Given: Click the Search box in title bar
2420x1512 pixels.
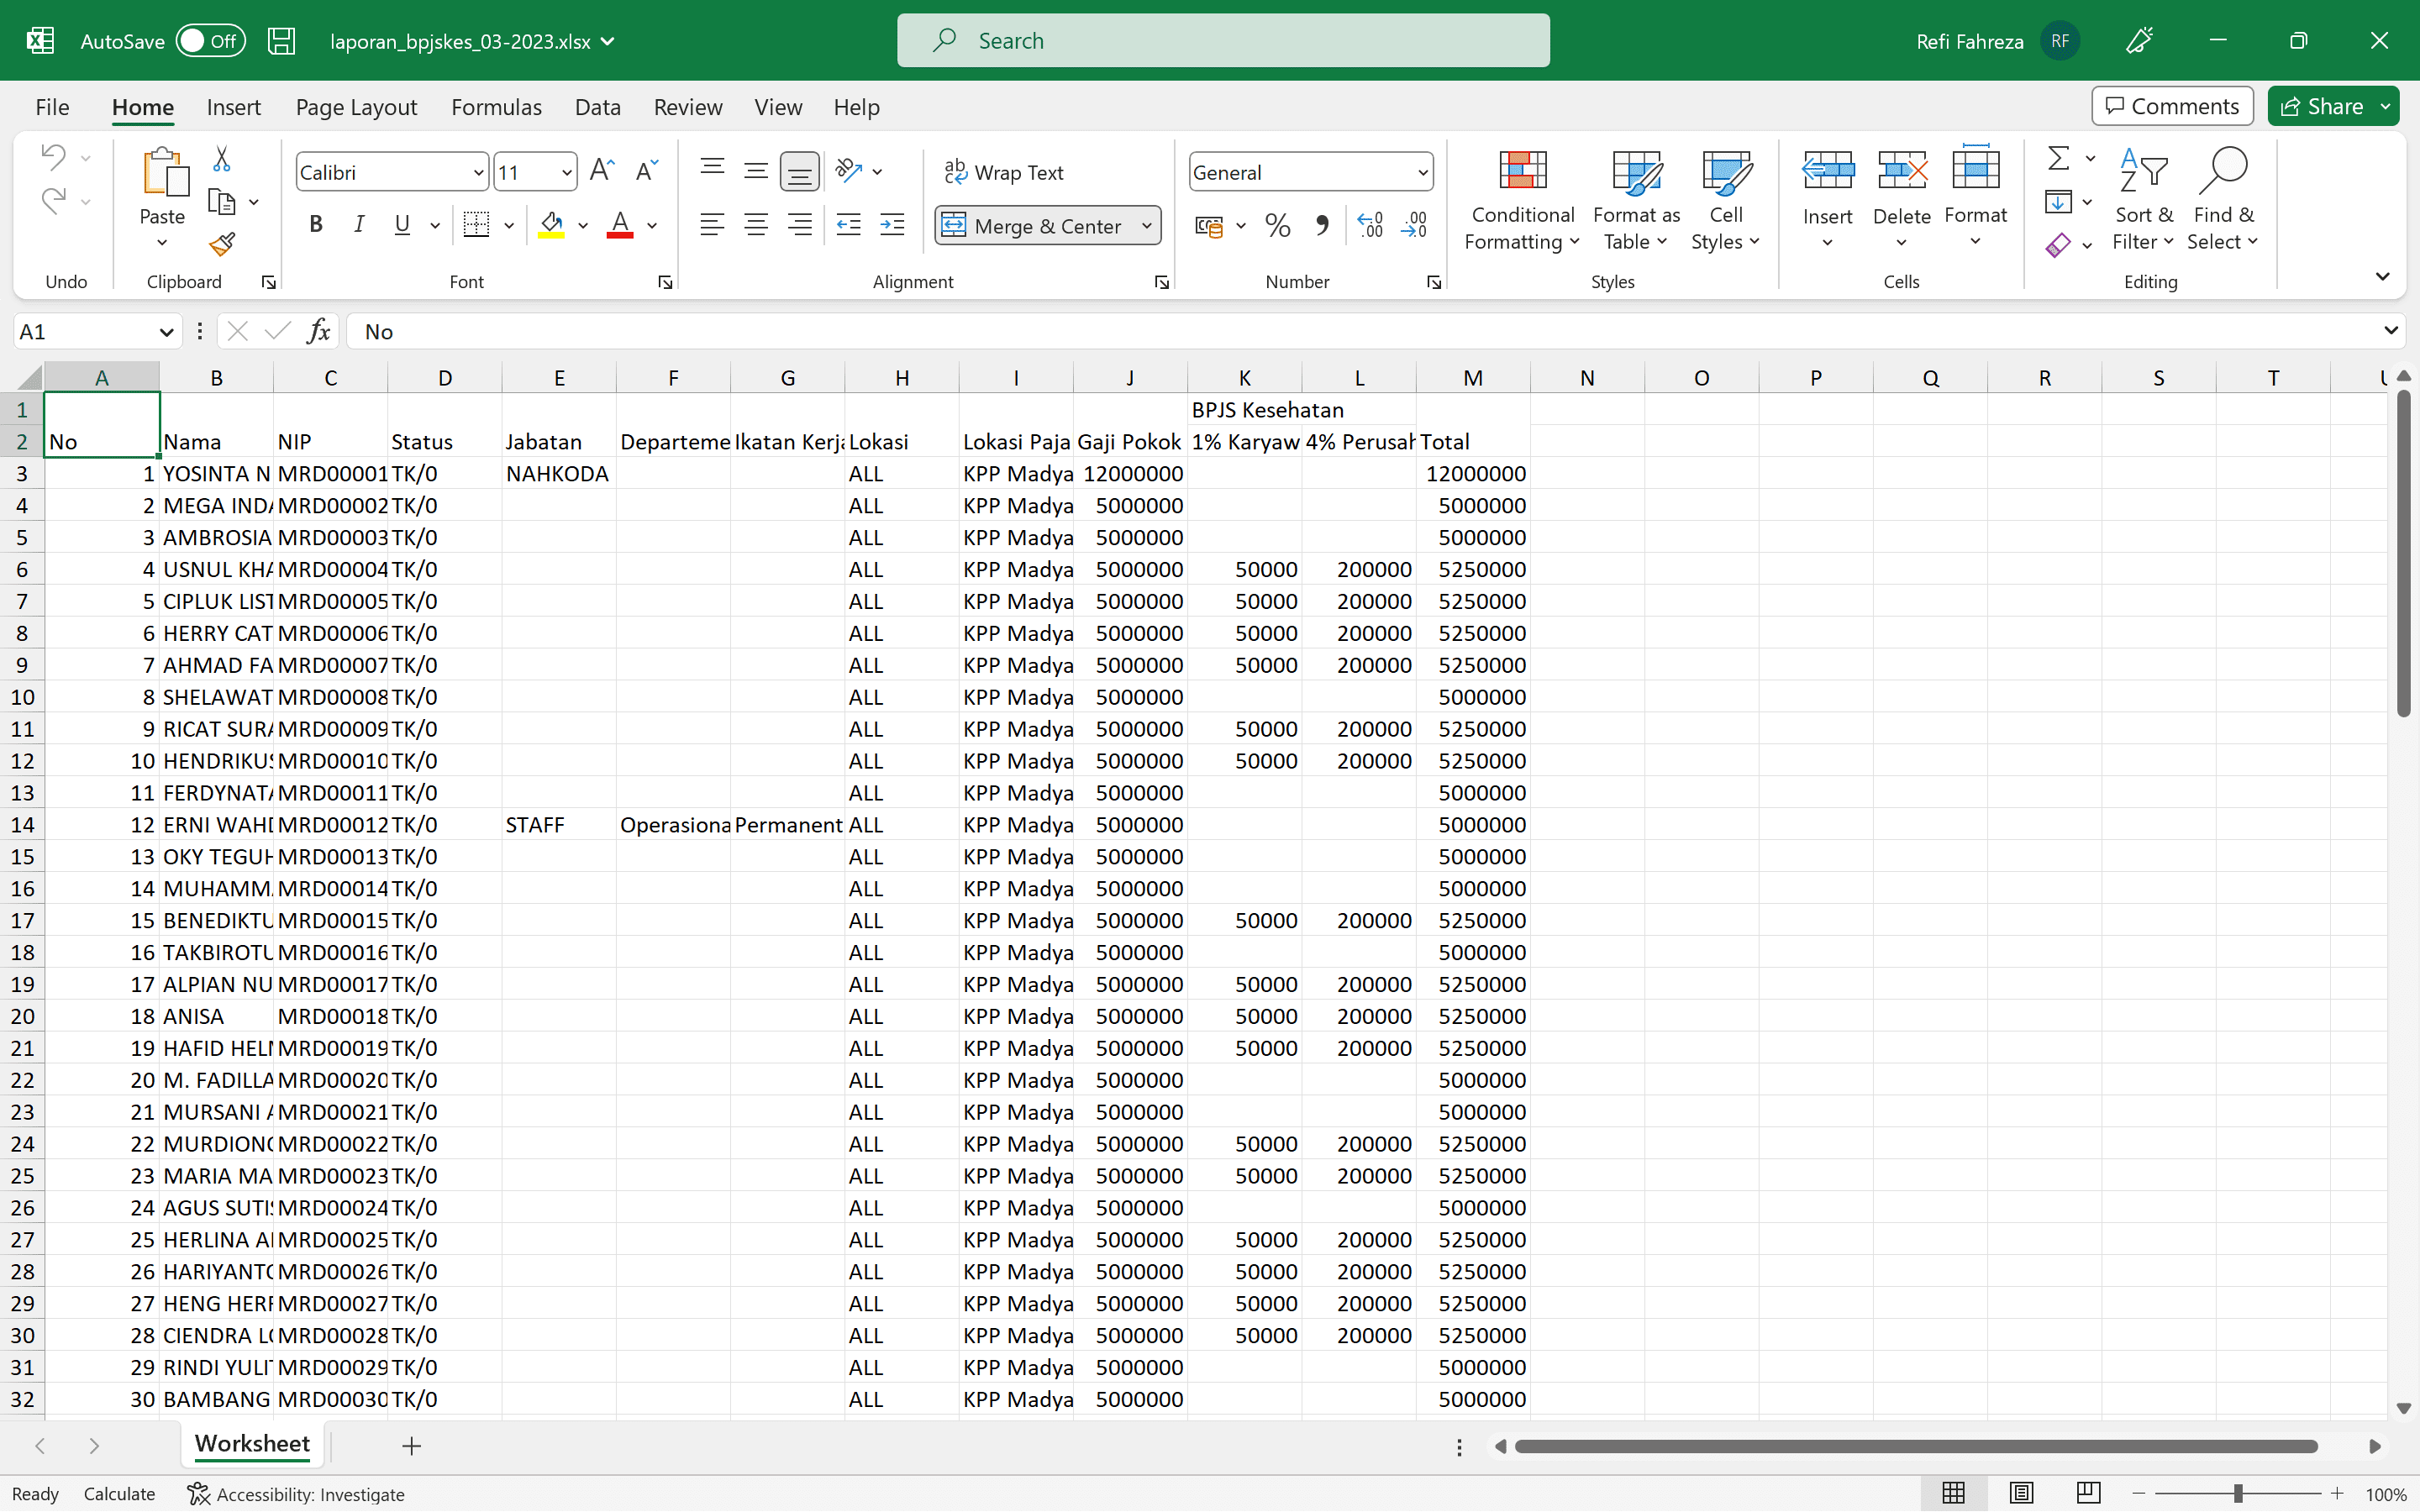Looking at the screenshot, I should (1223, 41).
